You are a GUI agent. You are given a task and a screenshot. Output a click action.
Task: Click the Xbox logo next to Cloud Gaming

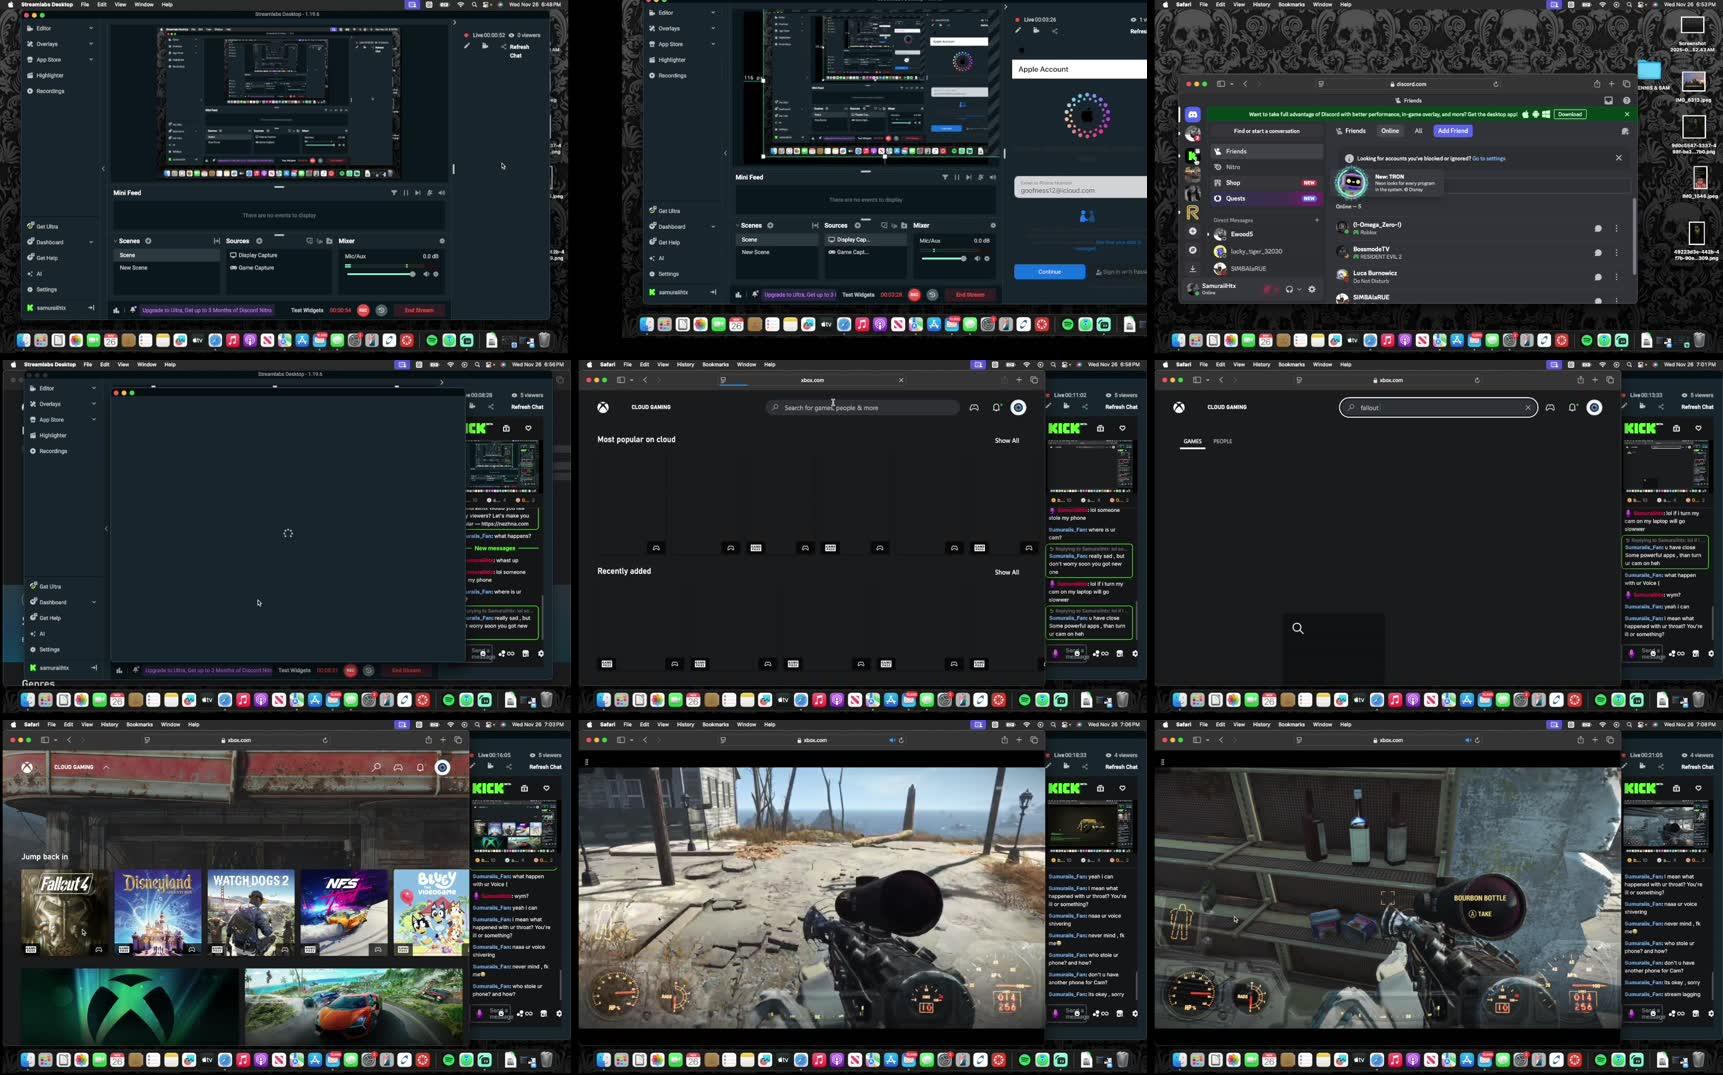[x=601, y=407]
